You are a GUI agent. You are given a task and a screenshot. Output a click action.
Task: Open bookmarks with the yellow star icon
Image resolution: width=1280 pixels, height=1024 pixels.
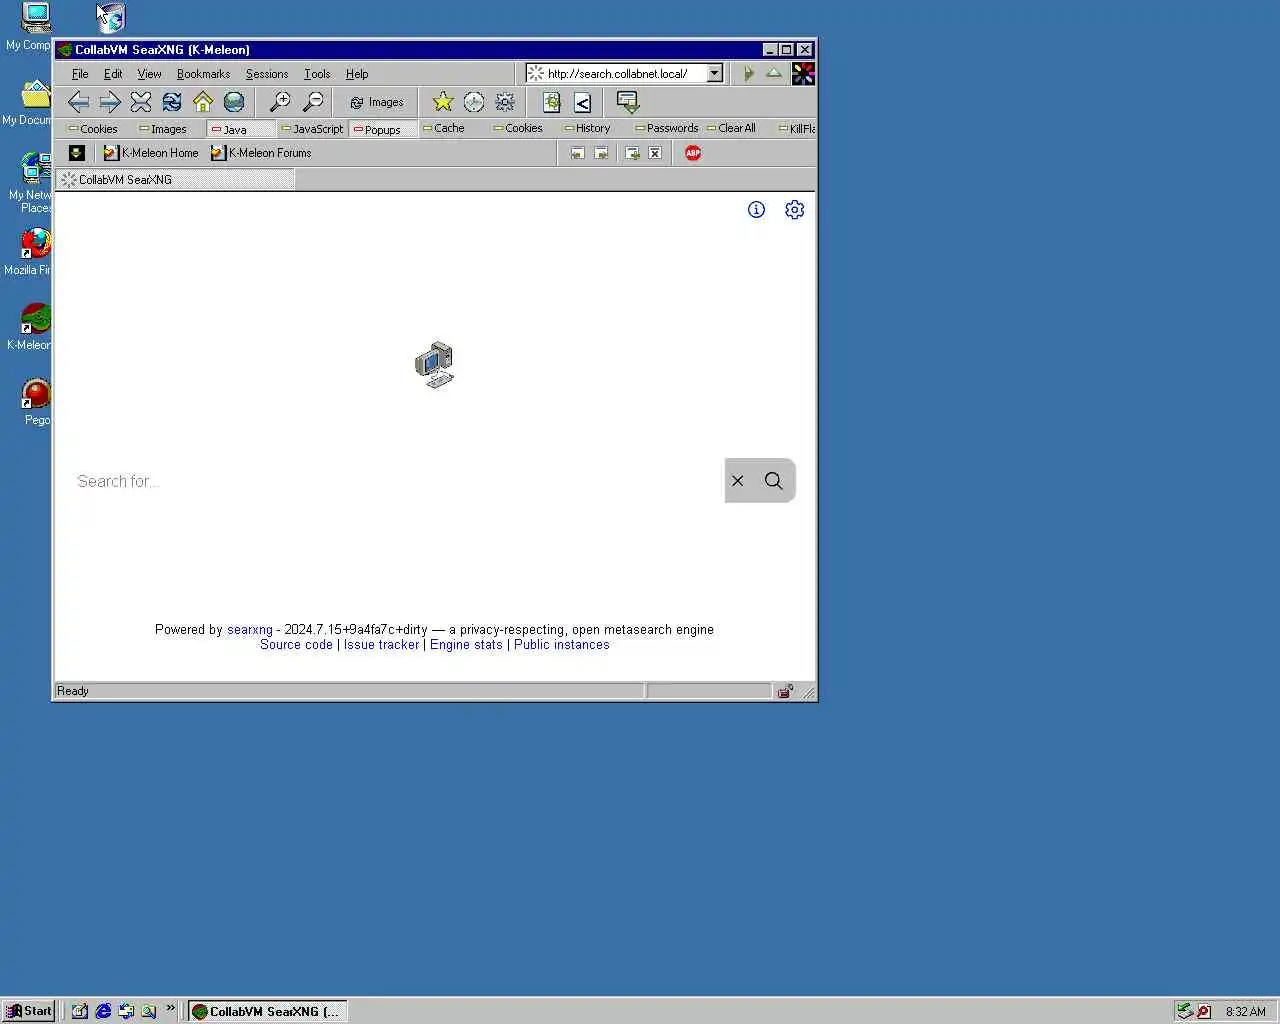443,102
